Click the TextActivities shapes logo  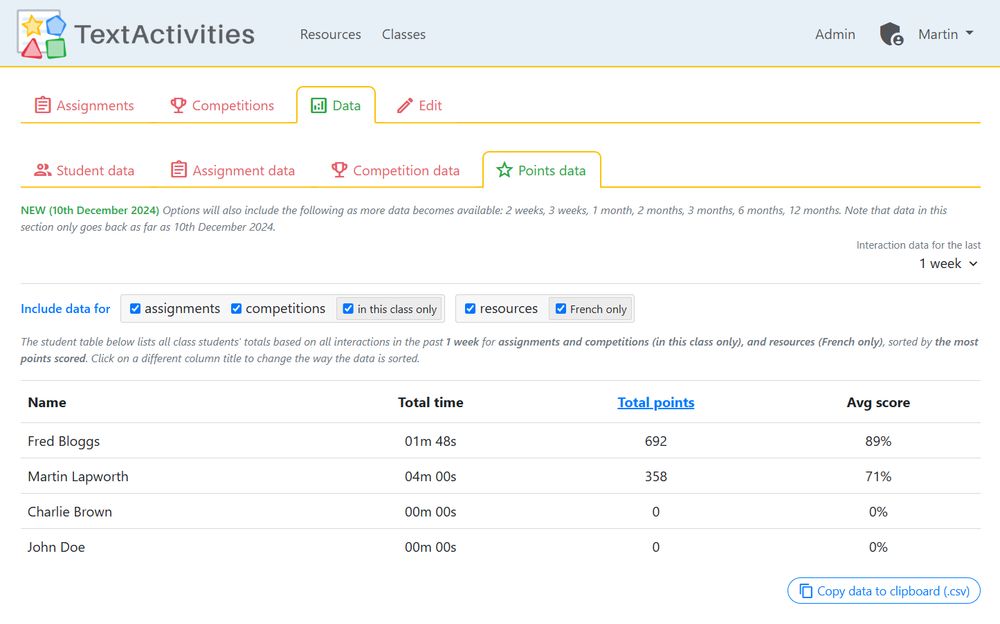click(x=42, y=34)
